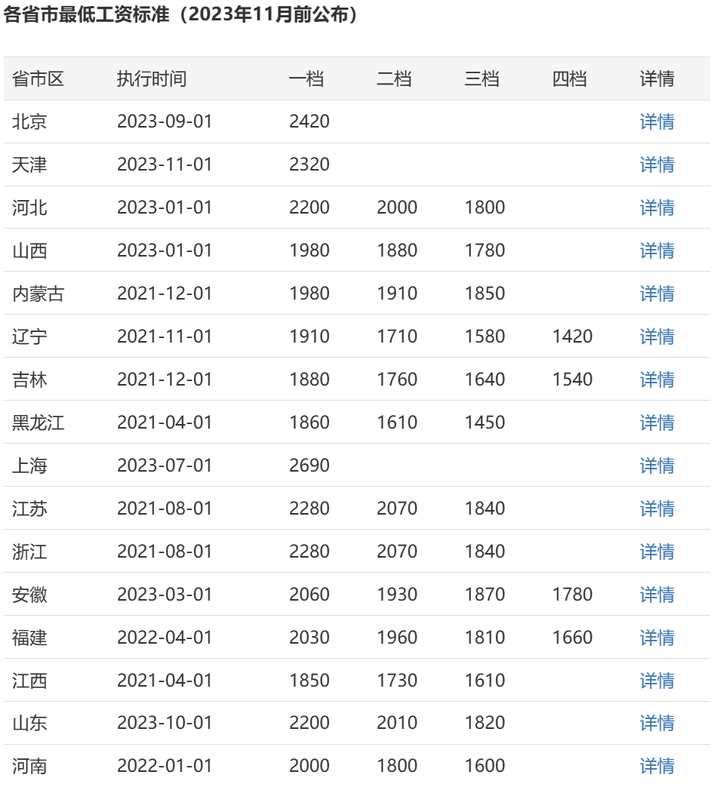This screenshot has width=720, height=787.
Task: Click the date 2021-11-01 for 辽宁
Action: tap(165, 336)
